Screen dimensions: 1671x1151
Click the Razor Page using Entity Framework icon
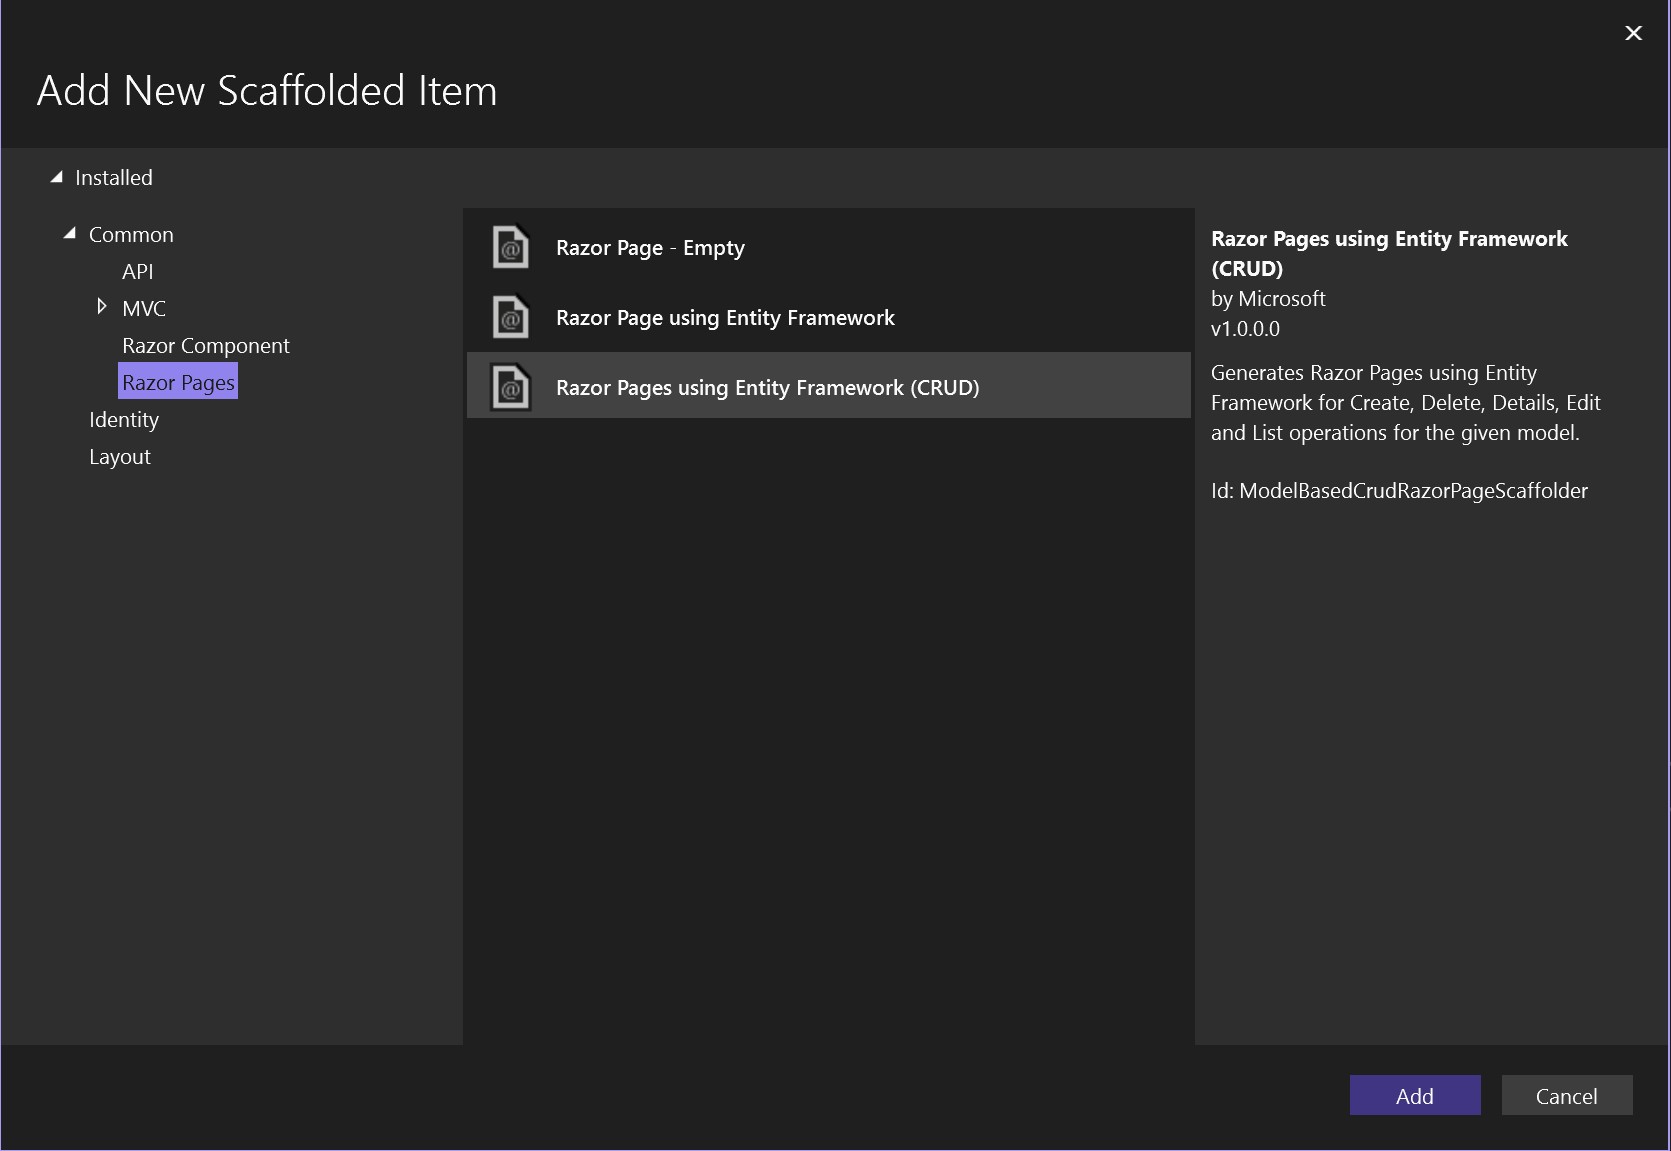click(x=510, y=317)
